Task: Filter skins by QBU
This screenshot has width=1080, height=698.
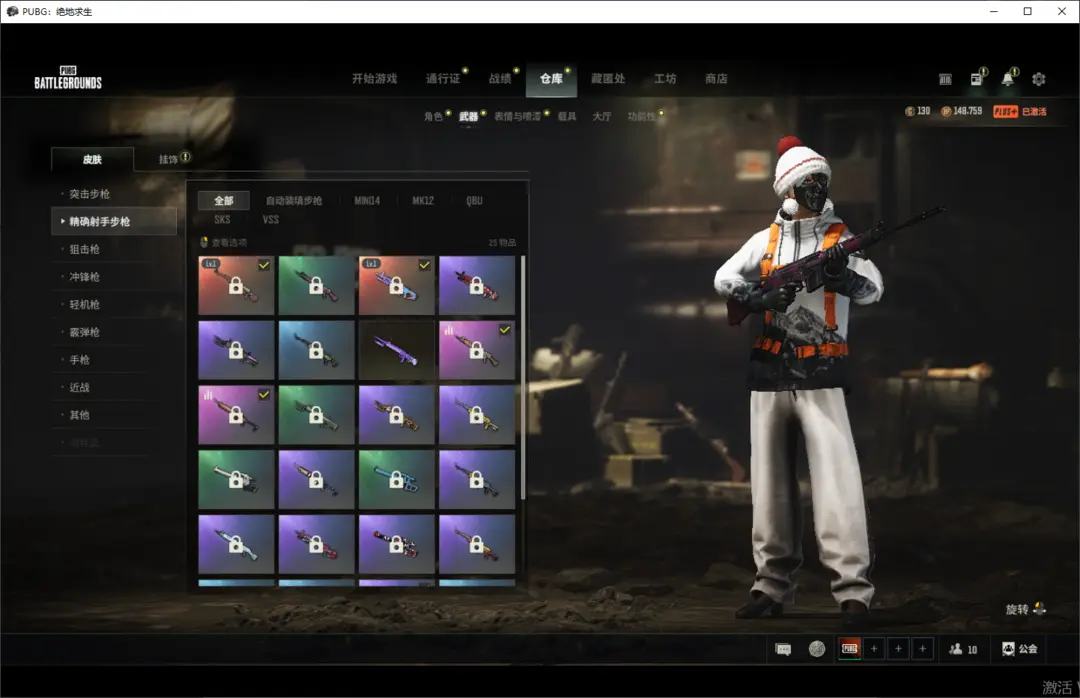Action: tap(475, 201)
